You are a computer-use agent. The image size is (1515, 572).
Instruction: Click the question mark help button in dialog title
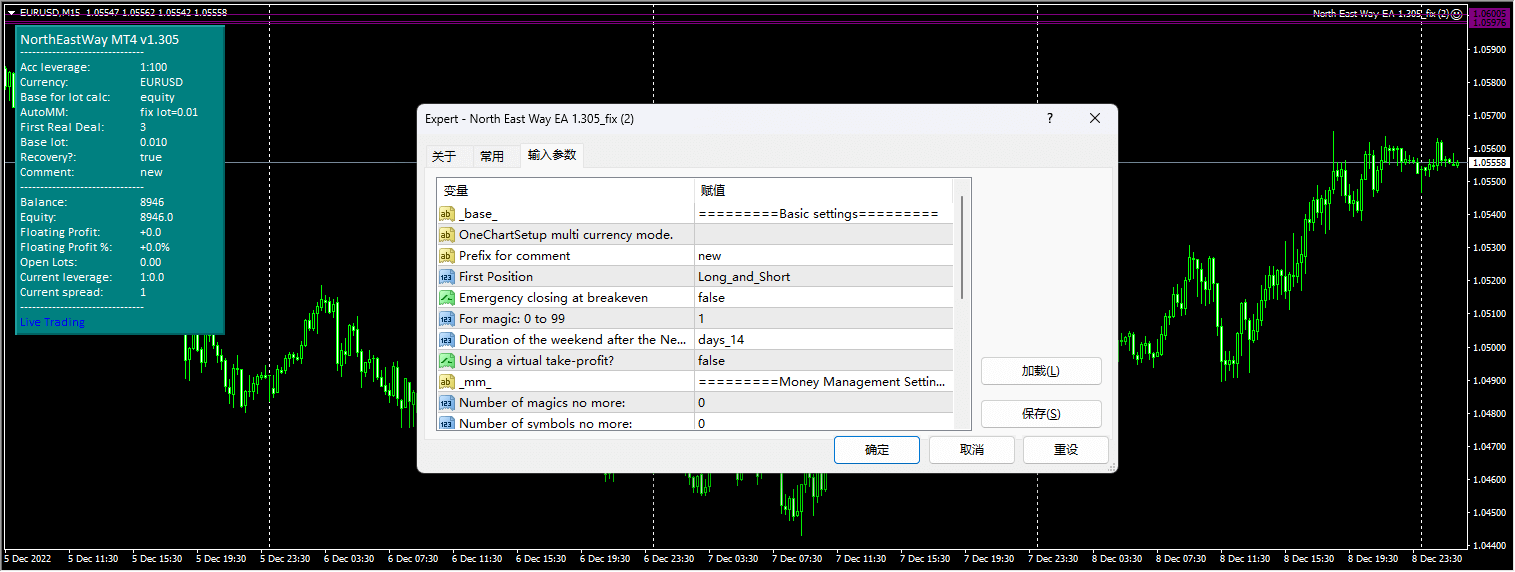[1049, 119]
